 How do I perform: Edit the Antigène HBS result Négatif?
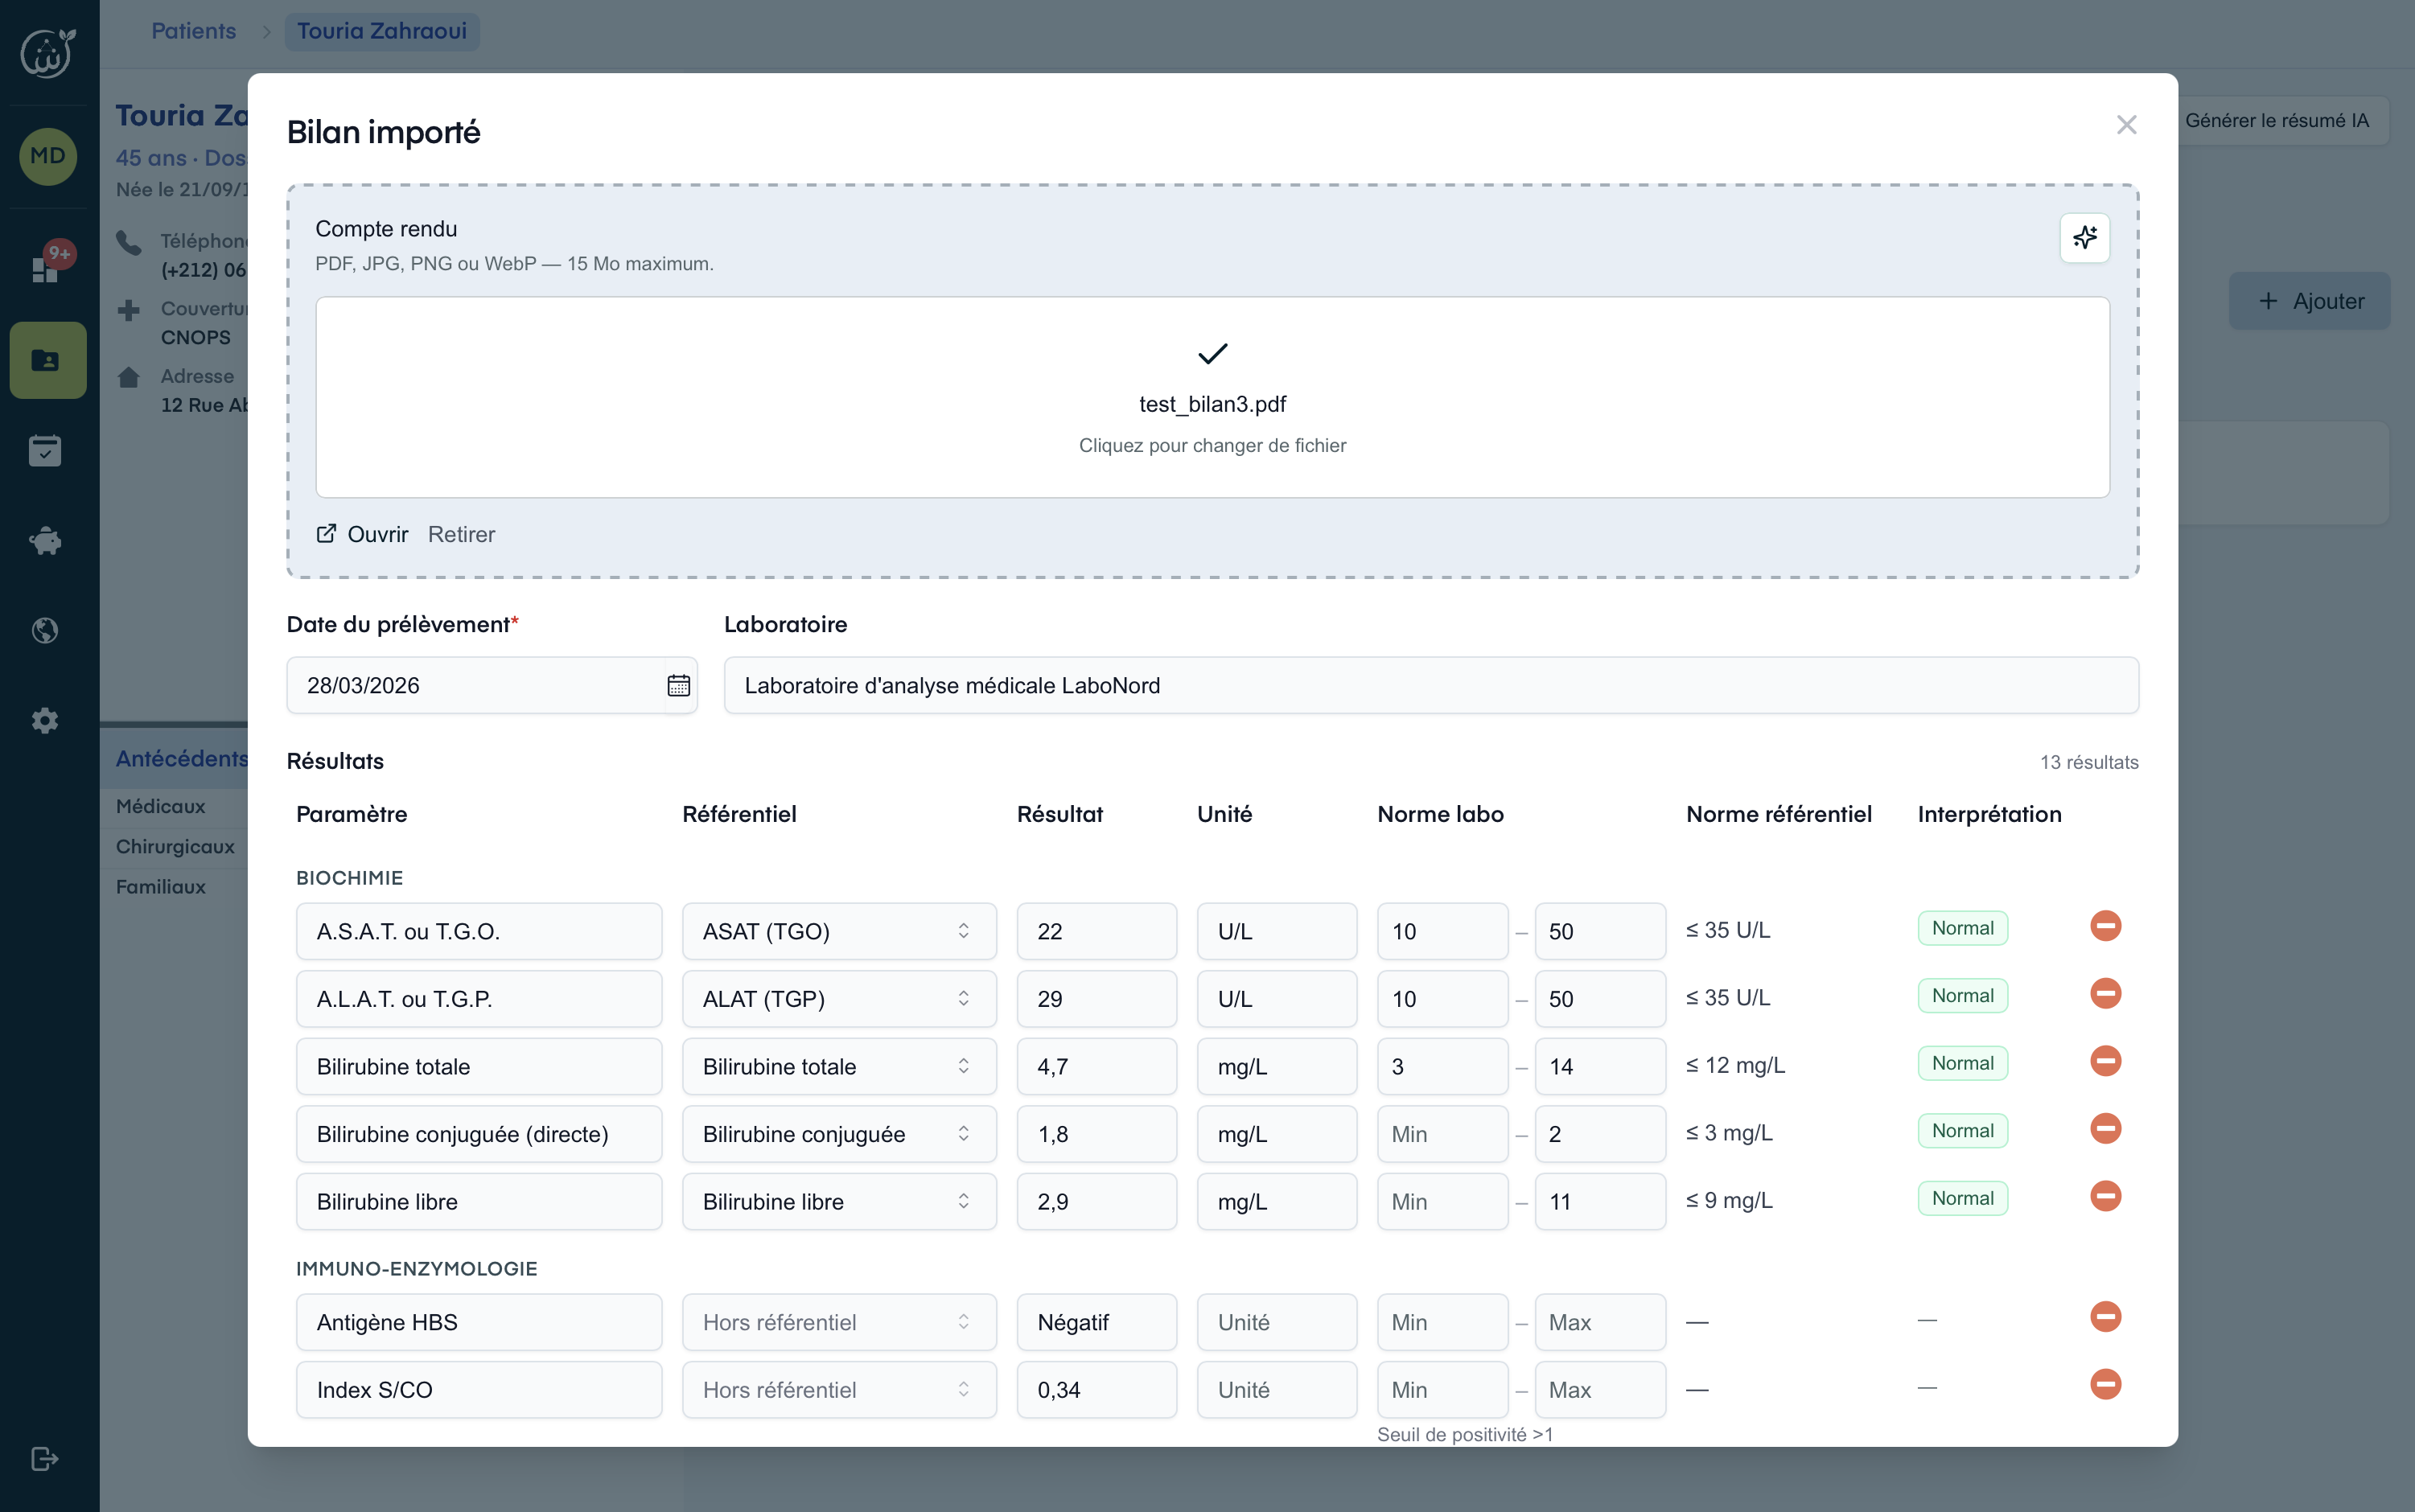click(x=1097, y=1322)
